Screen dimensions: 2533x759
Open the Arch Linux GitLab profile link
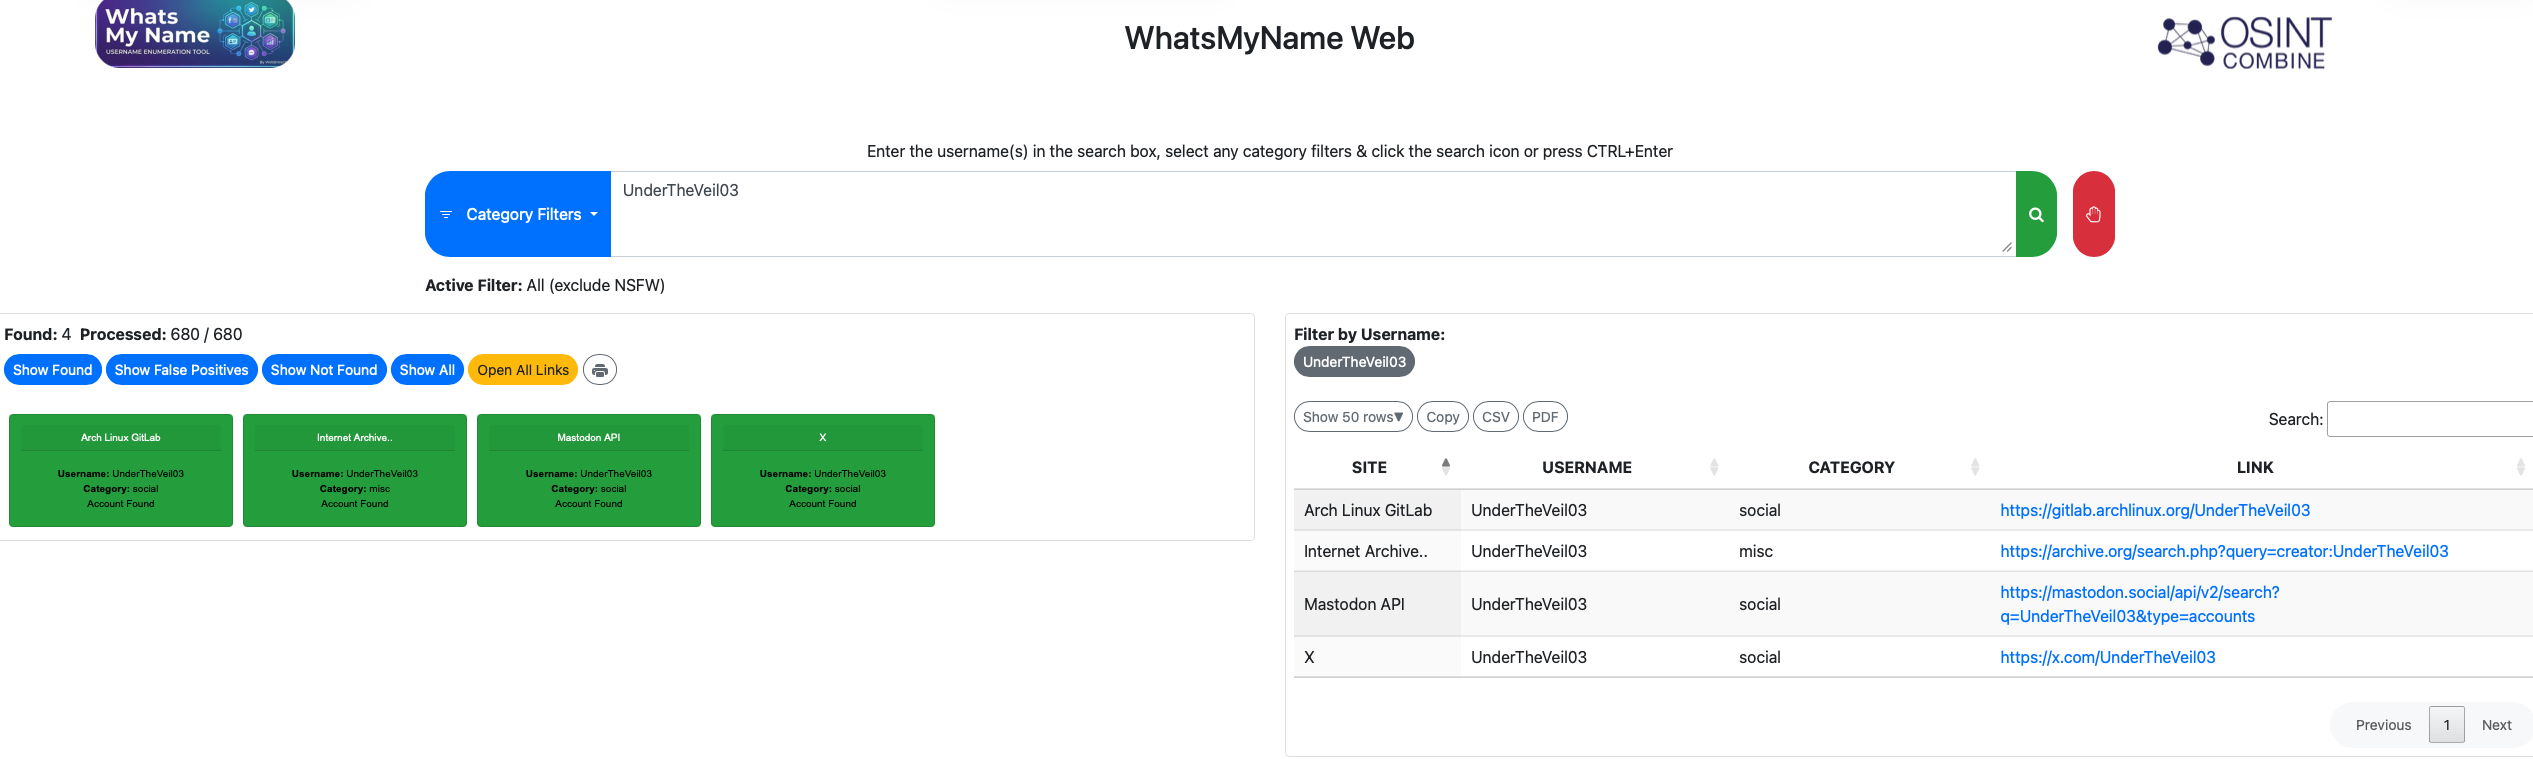pos(2155,510)
